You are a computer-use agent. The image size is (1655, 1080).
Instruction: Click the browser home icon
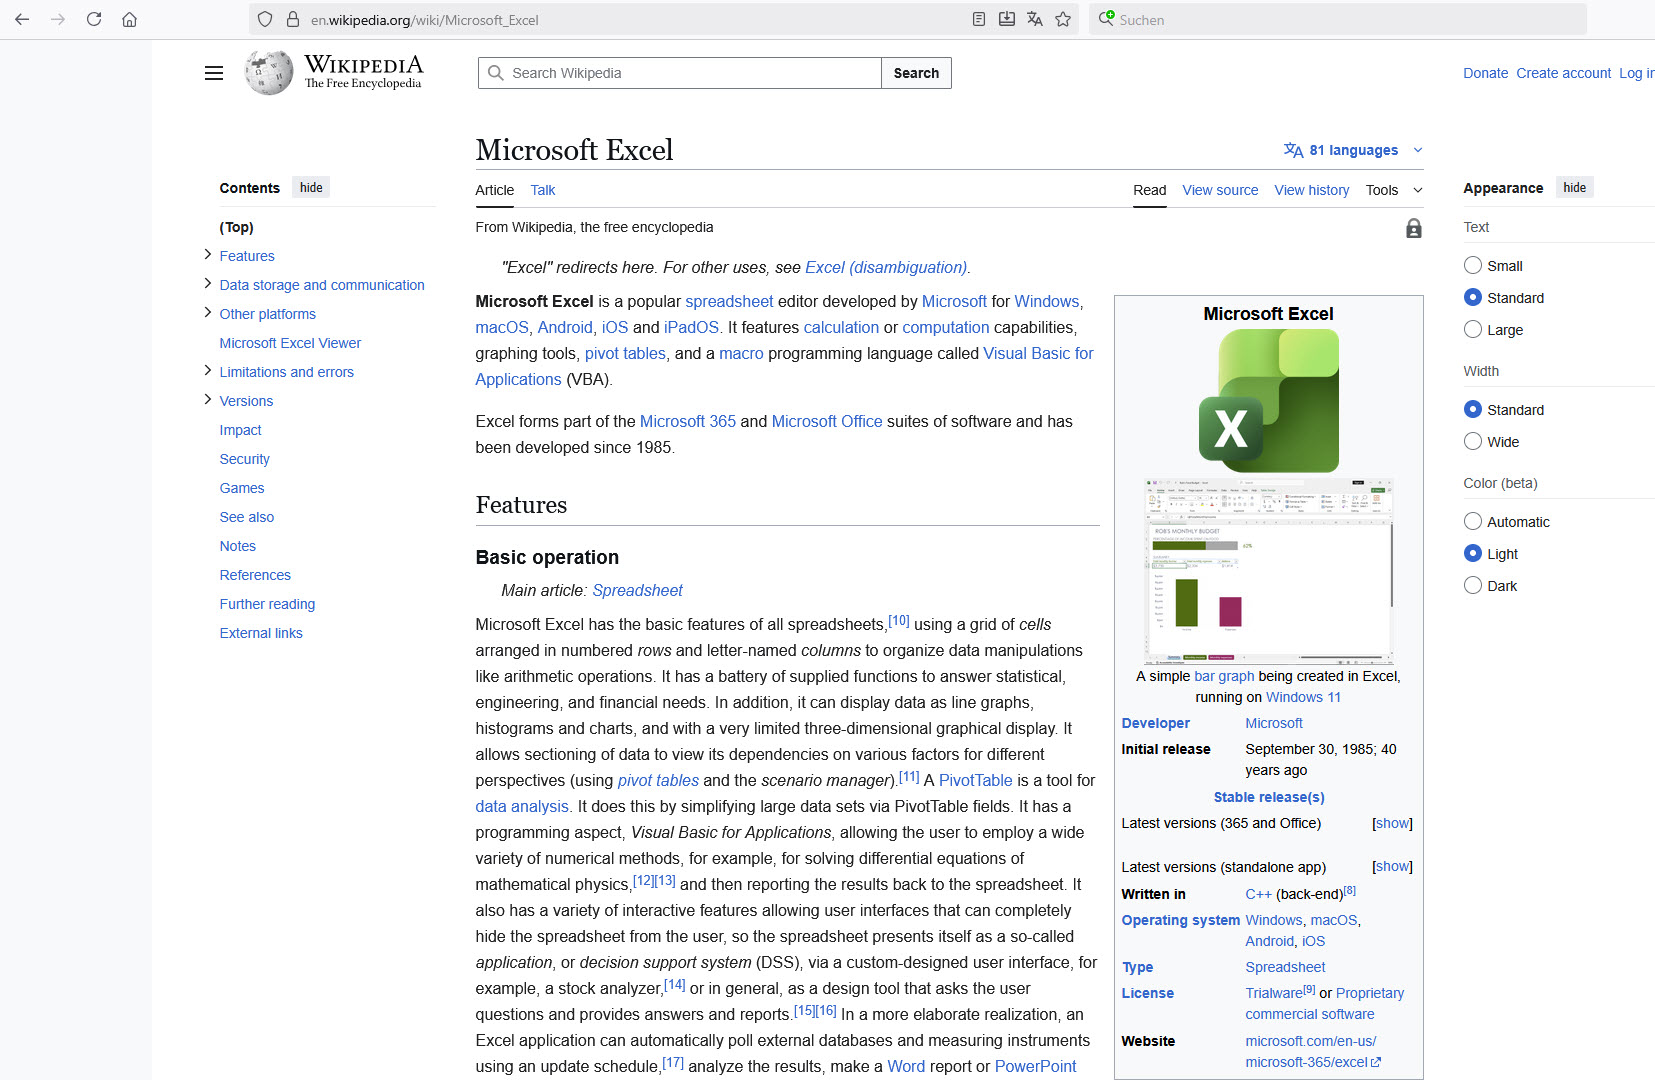click(x=129, y=19)
